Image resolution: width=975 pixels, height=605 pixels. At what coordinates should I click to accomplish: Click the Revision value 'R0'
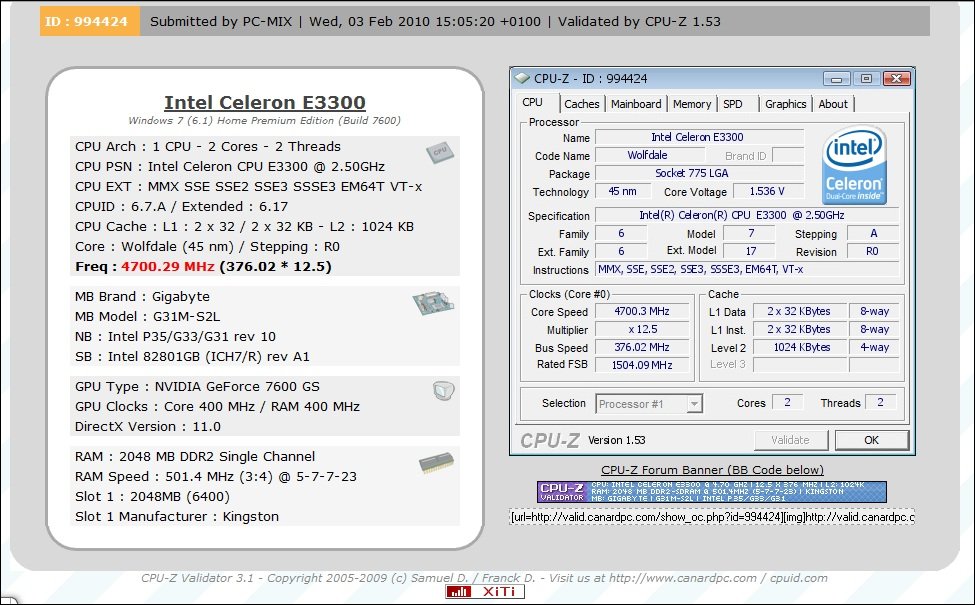(872, 251)
